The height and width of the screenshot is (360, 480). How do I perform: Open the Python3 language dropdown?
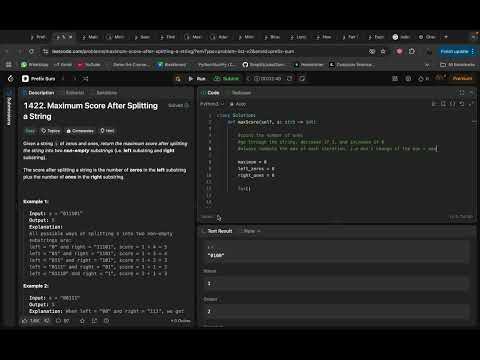coord(212,104)
